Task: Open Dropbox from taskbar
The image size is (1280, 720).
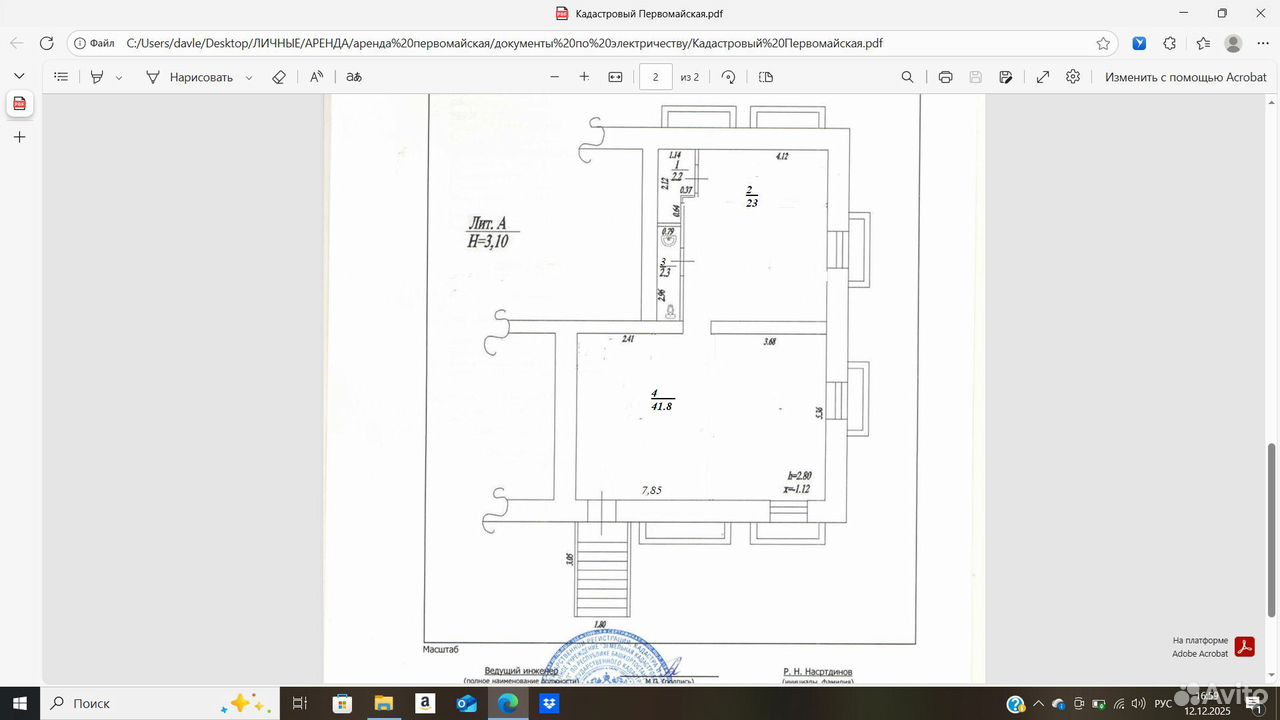Action: point(549,703)
